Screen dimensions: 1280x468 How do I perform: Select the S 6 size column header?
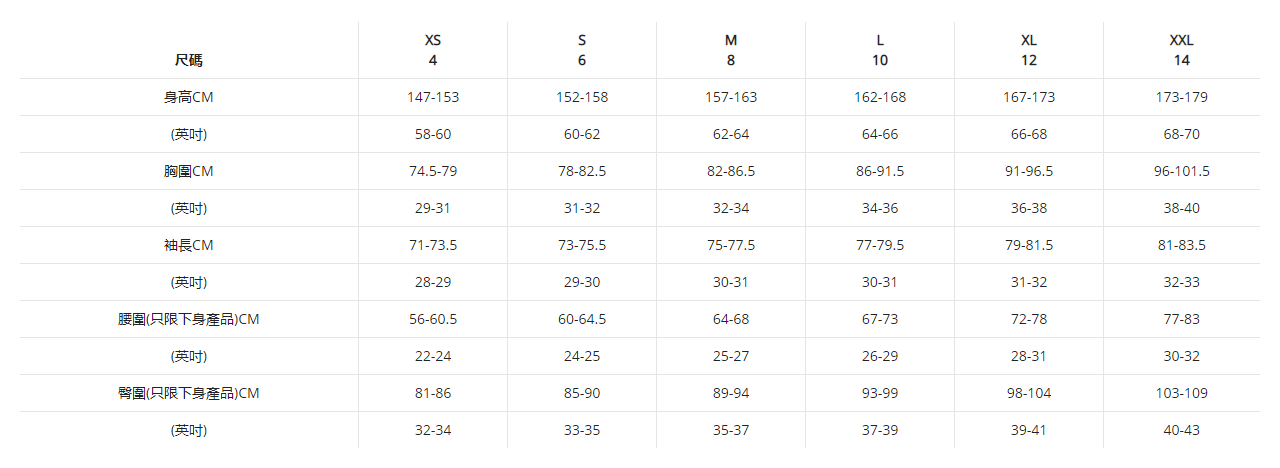click(x=581, y=50)
